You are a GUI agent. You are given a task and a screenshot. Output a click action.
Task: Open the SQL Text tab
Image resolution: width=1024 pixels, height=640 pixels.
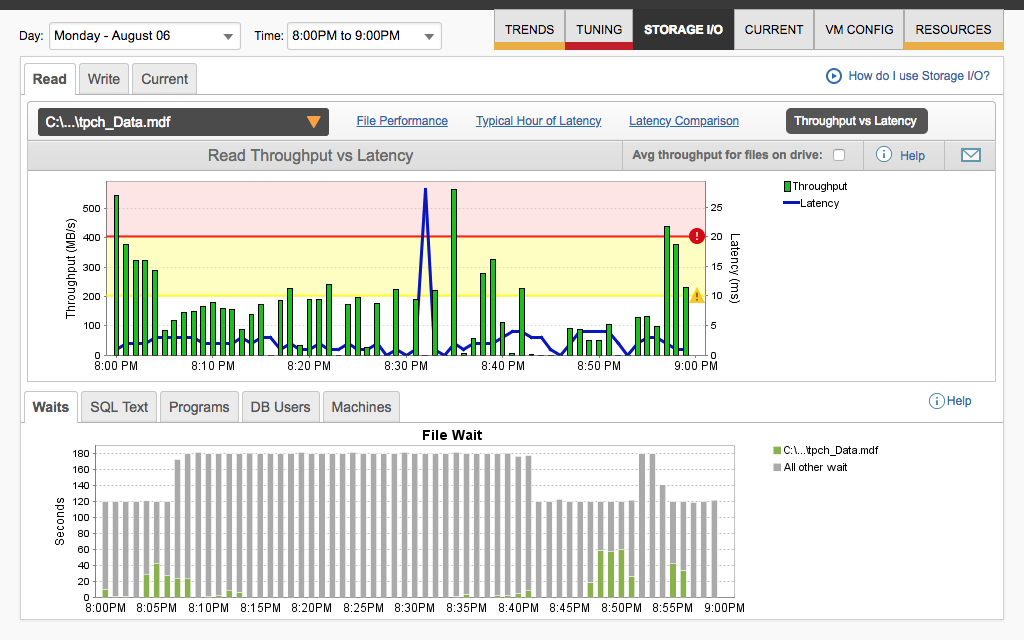[x=119, y=407]
